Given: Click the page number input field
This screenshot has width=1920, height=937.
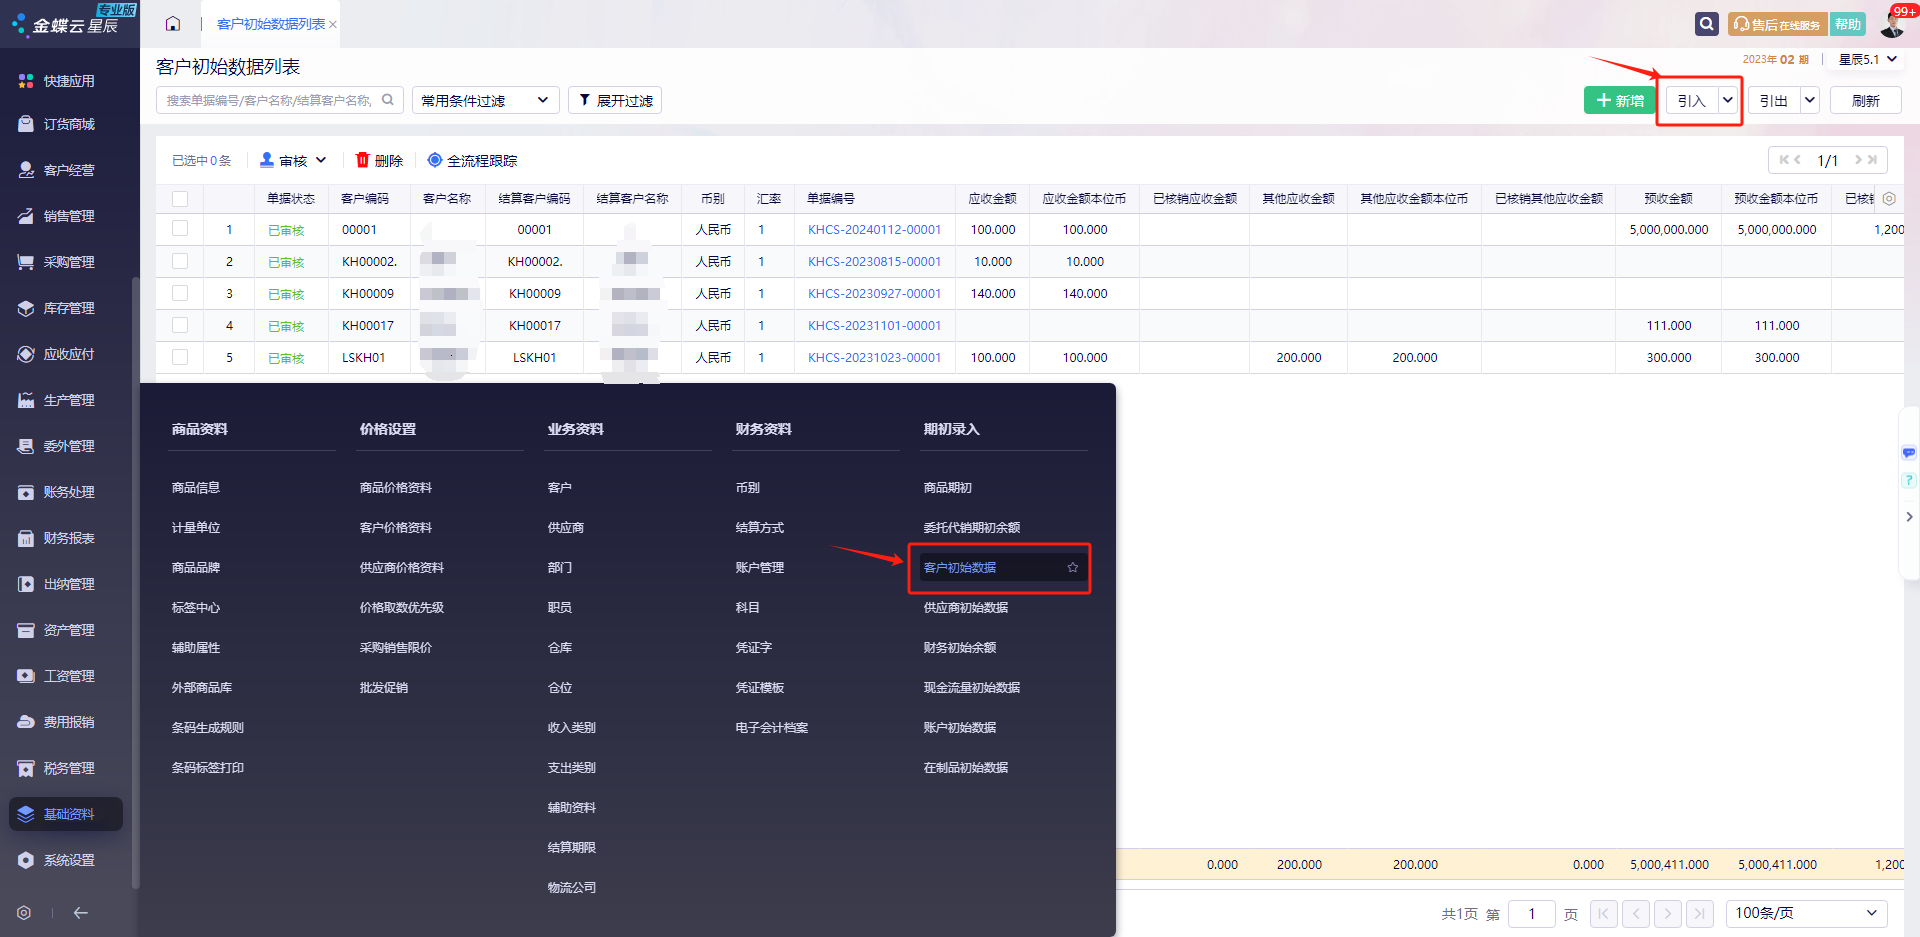Looking at the screenshot, I should [1532, 913].
